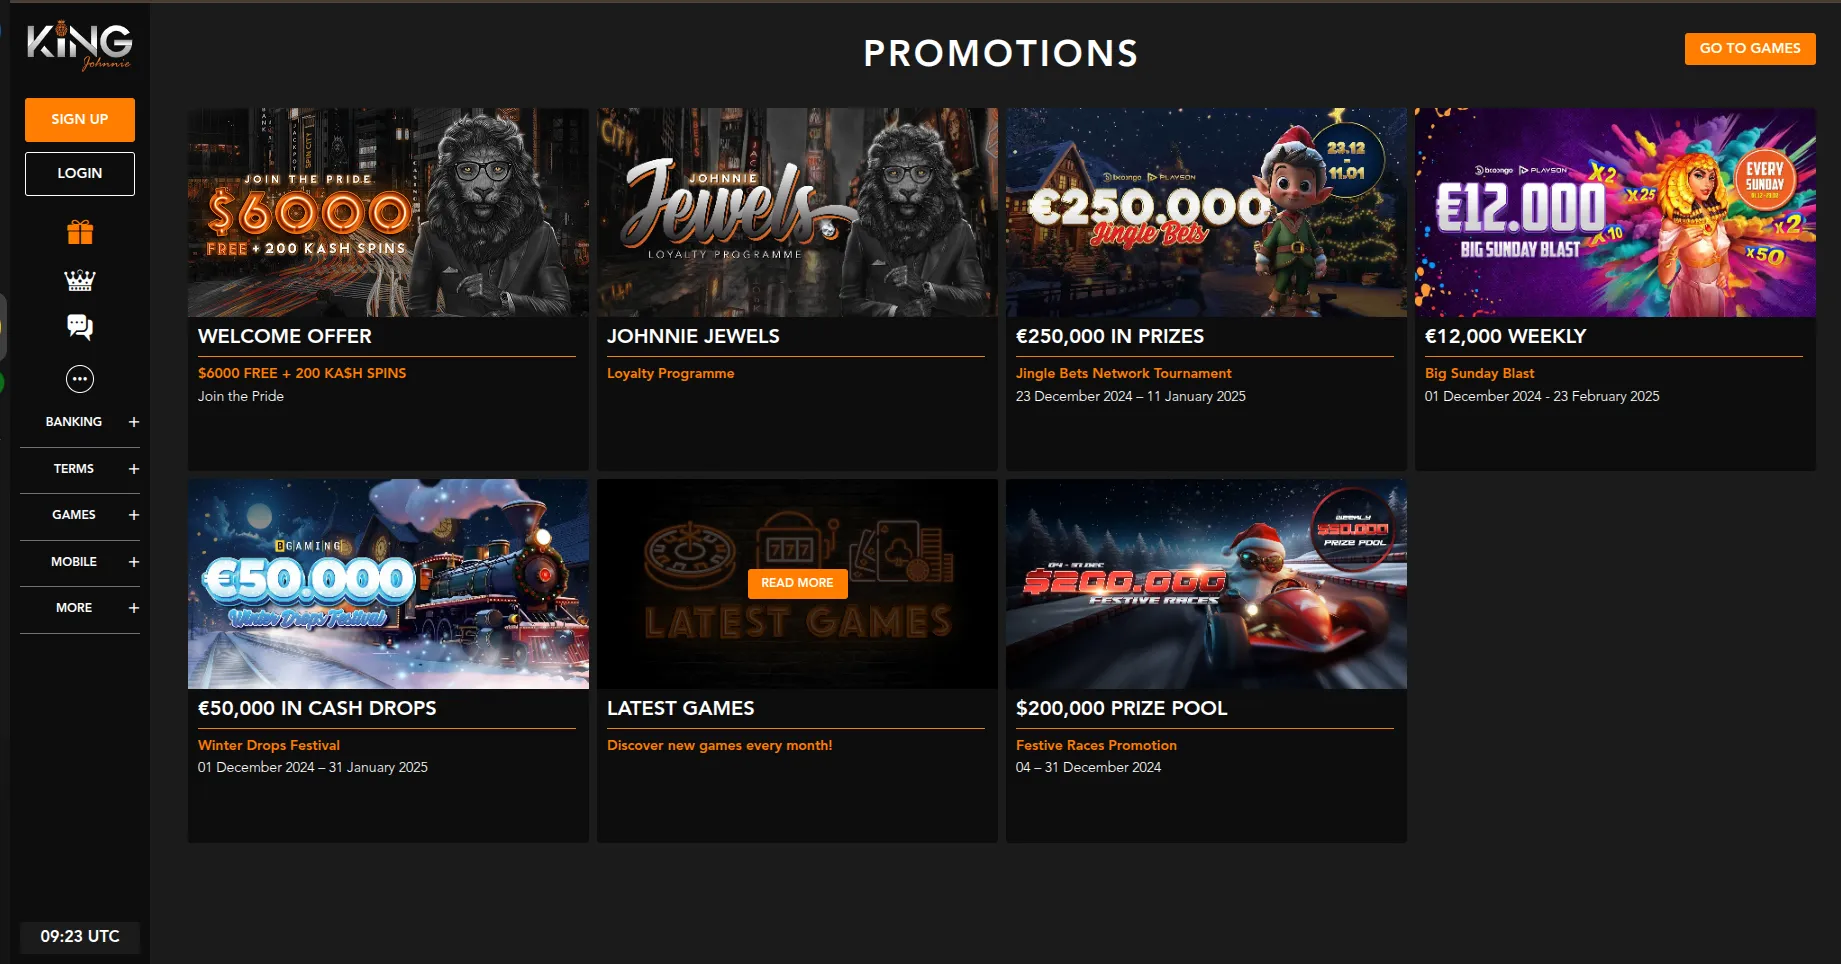Image resolution: width=1841 pixels, height=964 pixels.
Task: Click the GO TO GAMES button
Action: 1750,48
